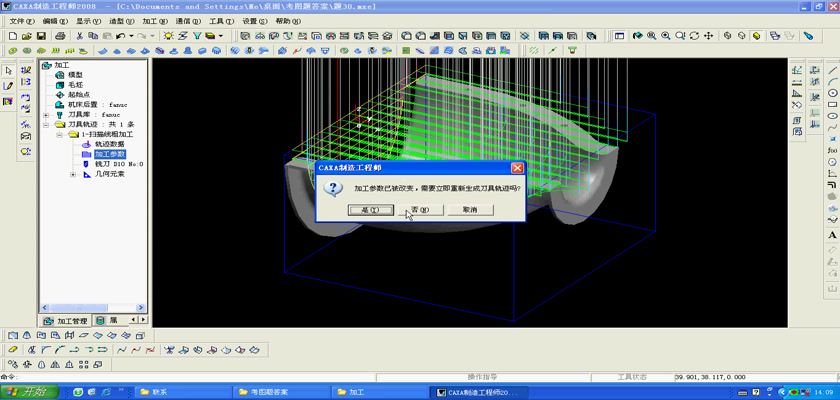Click the straight line draw tool
This screenshot has width=840, height=400.
pyautogui.click(x=832, y=70)
